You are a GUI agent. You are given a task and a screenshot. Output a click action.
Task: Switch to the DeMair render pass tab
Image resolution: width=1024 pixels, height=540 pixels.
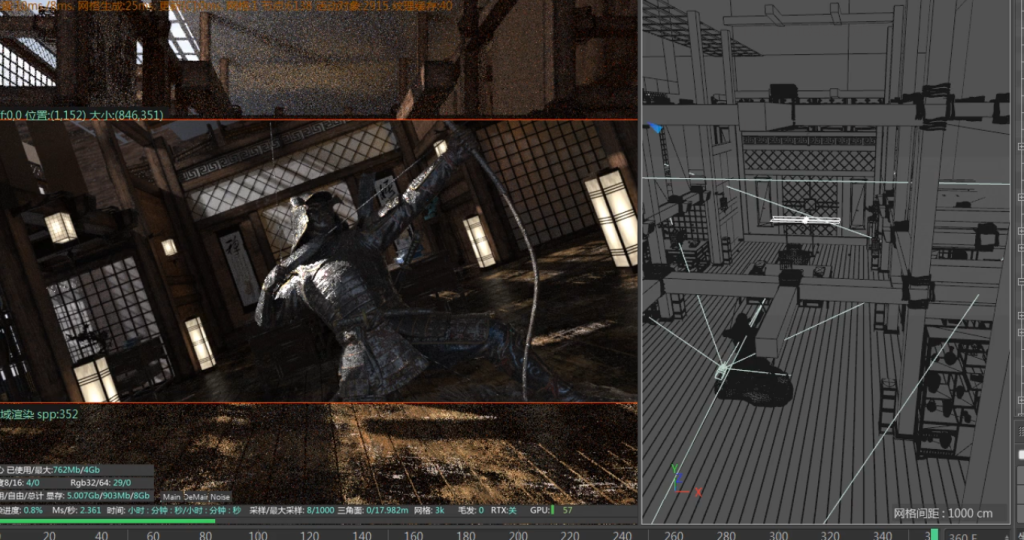tap(195, 497)
